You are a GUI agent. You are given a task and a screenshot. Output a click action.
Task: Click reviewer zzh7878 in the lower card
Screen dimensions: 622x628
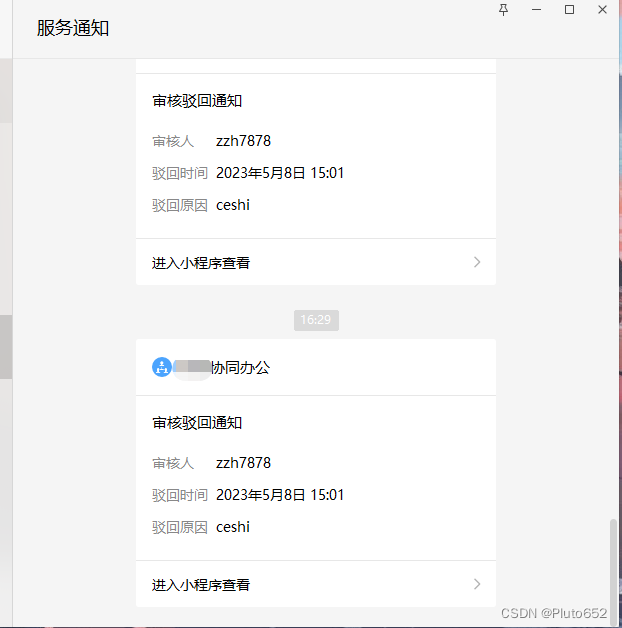coord(244,463)
